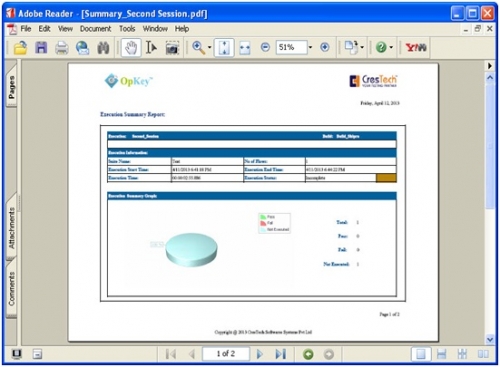Select the Hand tool
Screen dimensions: 500x367
pos(131,48)
